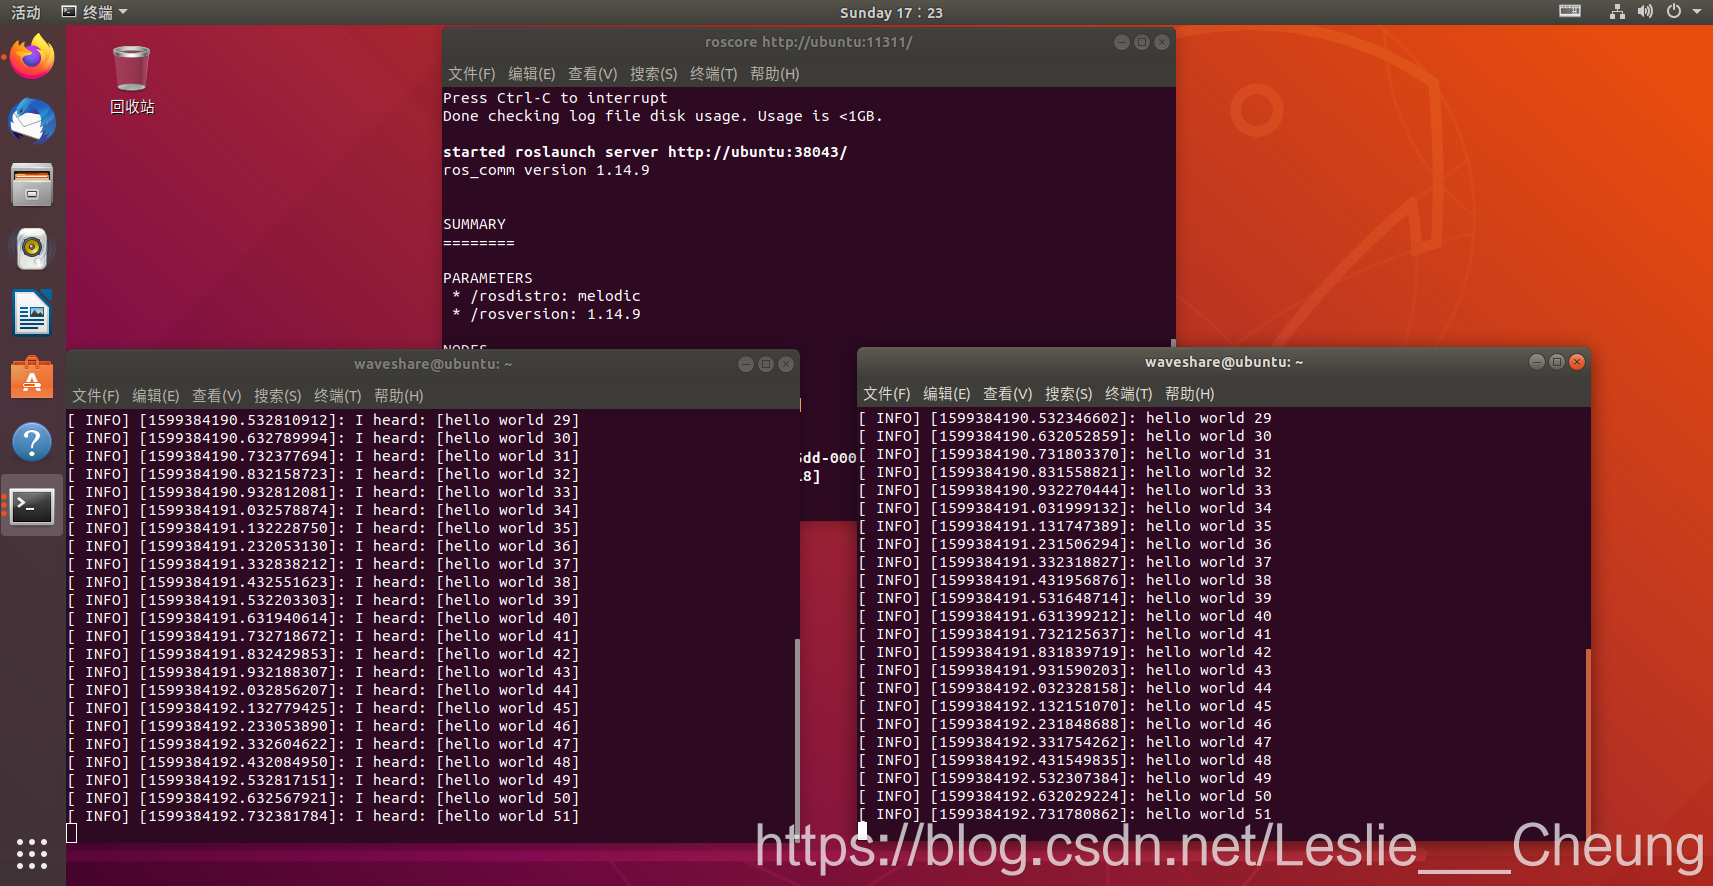Close the roscore terminal window
This screenshot has height=886, width=1713.
(x=1161, y=42)
